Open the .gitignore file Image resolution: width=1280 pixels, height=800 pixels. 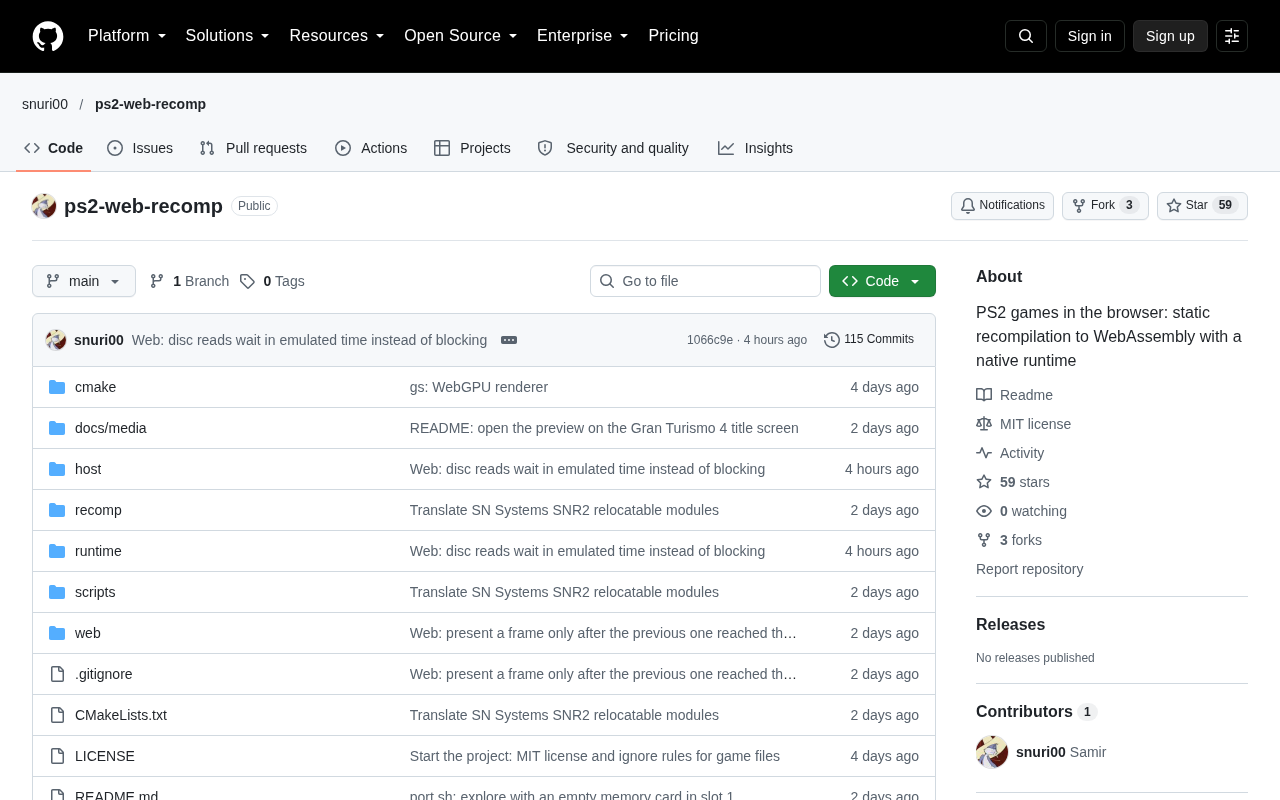coord(103,674)
